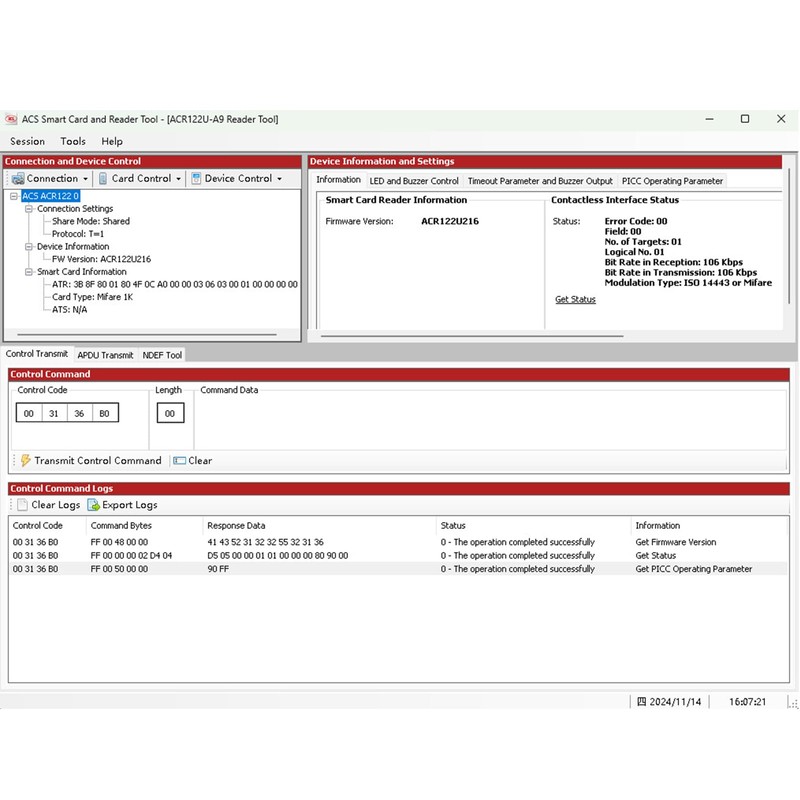
Task: Collapse the Smart Card Information tree node
Action: click(x=29, y=272)
